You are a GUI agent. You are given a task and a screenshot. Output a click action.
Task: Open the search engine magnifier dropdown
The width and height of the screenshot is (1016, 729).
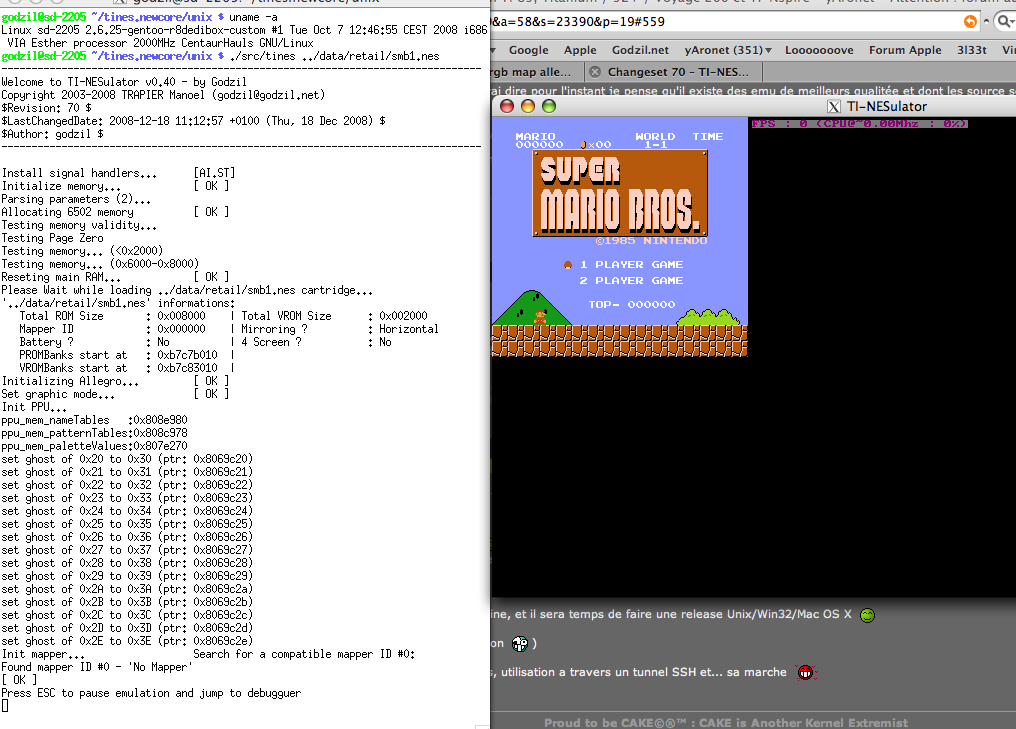click(x=1002, y=21)
